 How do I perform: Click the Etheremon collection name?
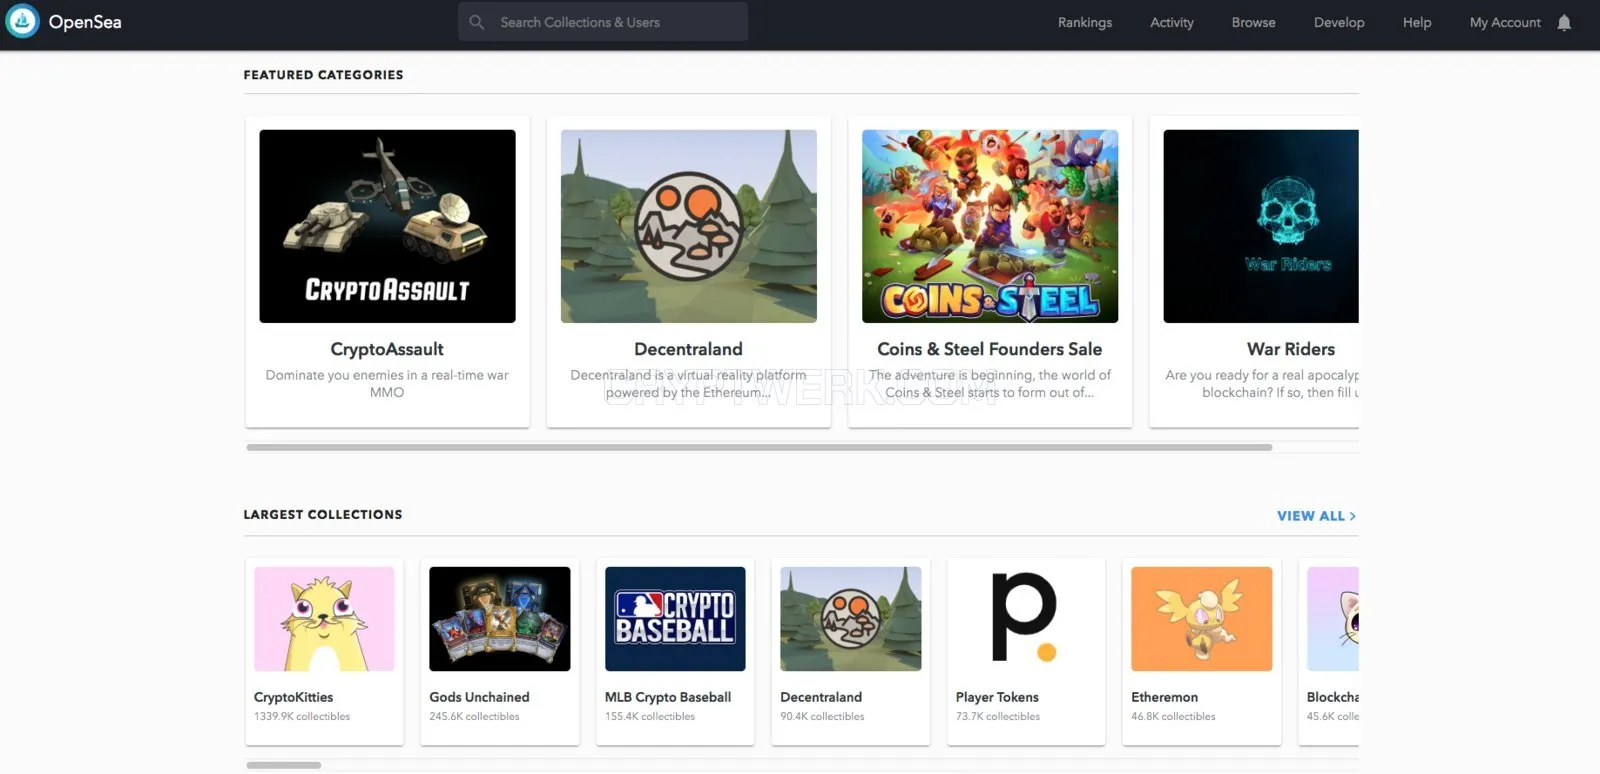pos(1164,697)
